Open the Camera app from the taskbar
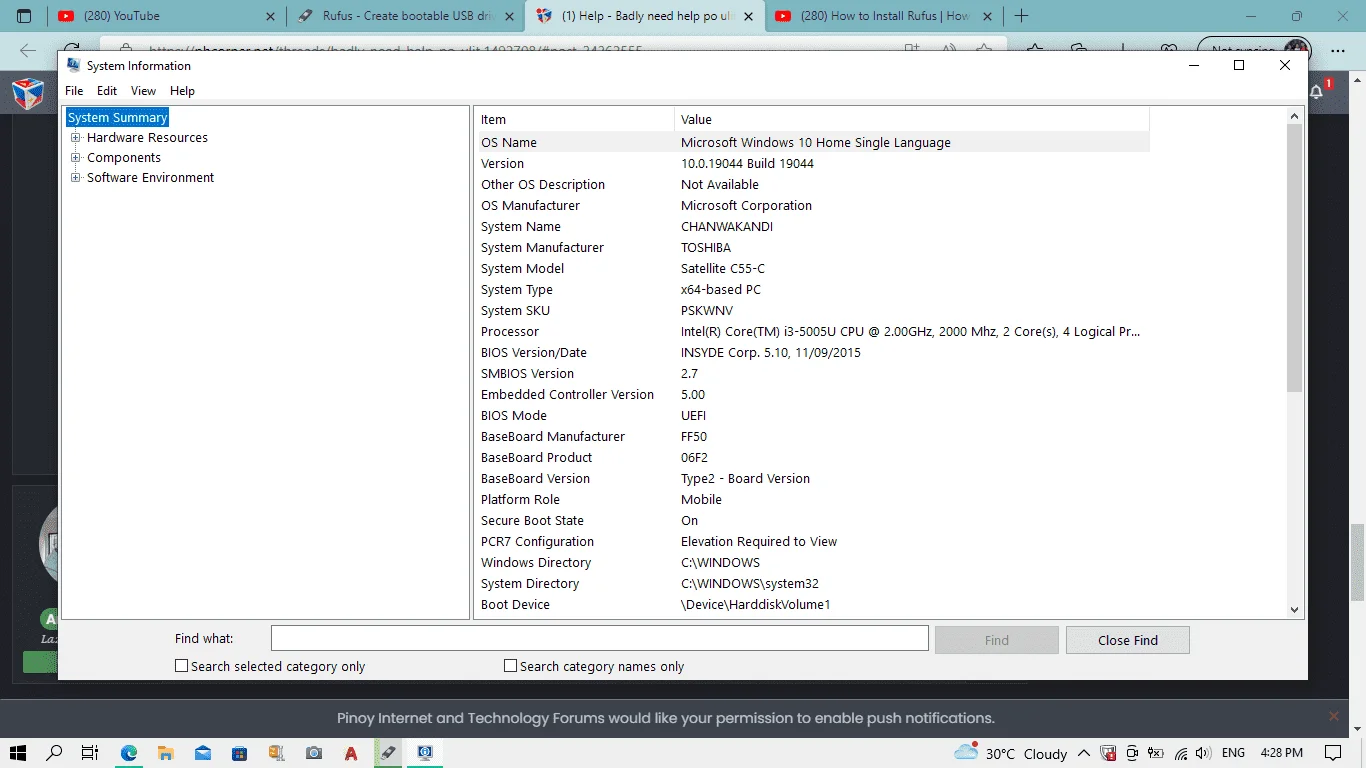This screenshot has height=768, width=1366. coord(314,753)
